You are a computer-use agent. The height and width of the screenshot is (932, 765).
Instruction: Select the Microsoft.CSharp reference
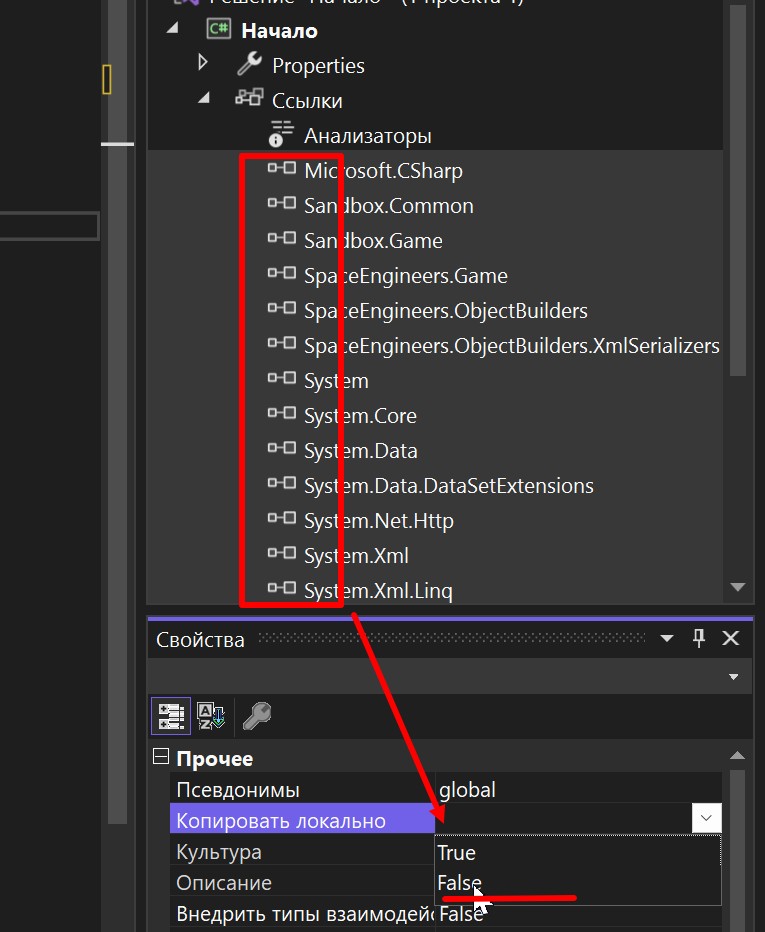click(x=383, y=171)
